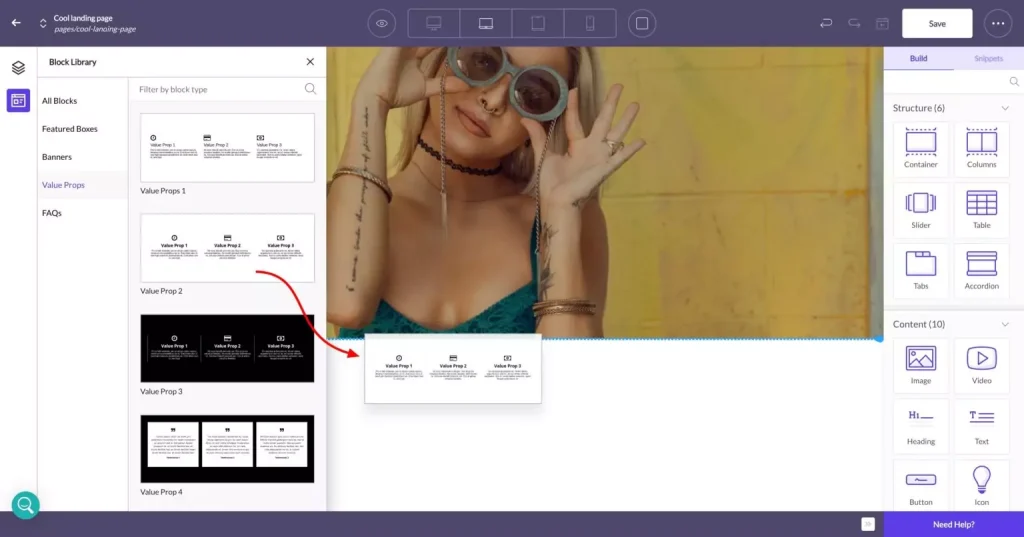1024x537 pixels.
Task: Close the Block Library panel
Action: pos(310,61)
